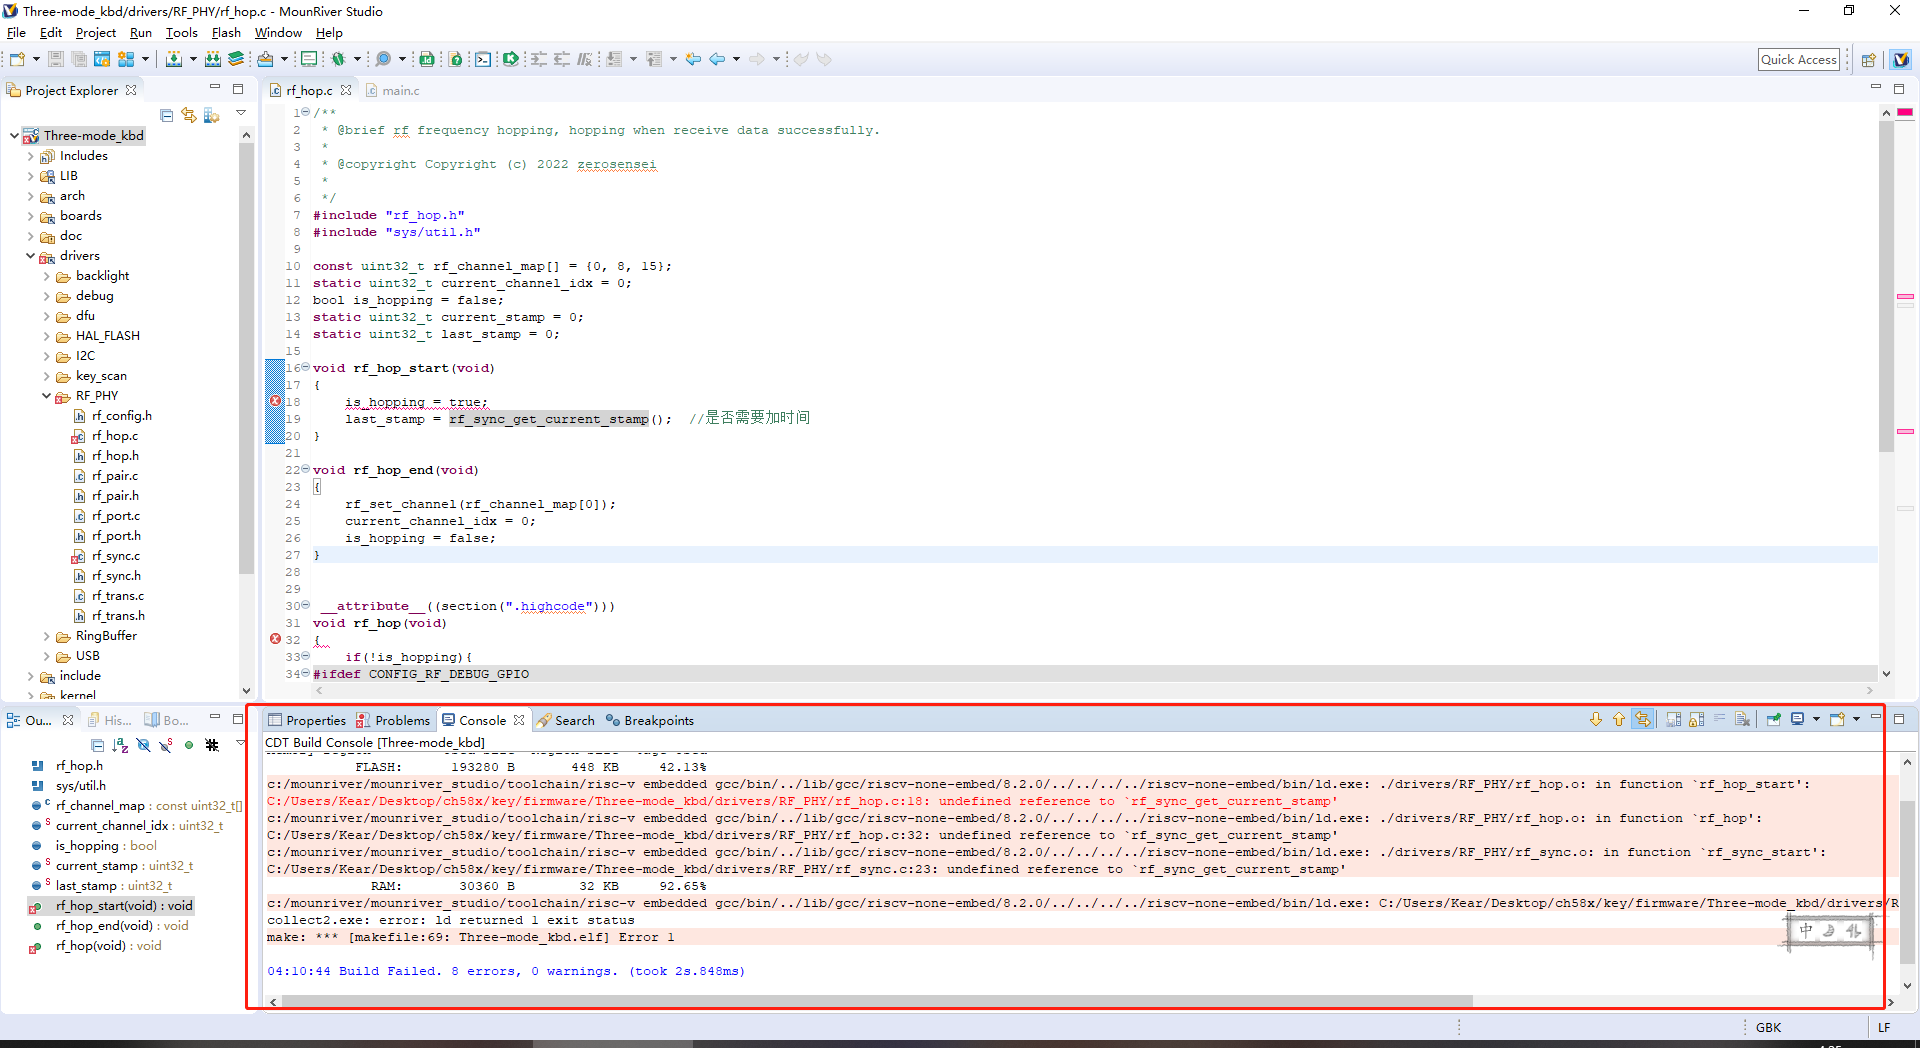Toggle Hide Inactive Elements in Outline
The height and width of the screenshot is (1048, 1920).
pyautogui.click(x=212, y=745)
